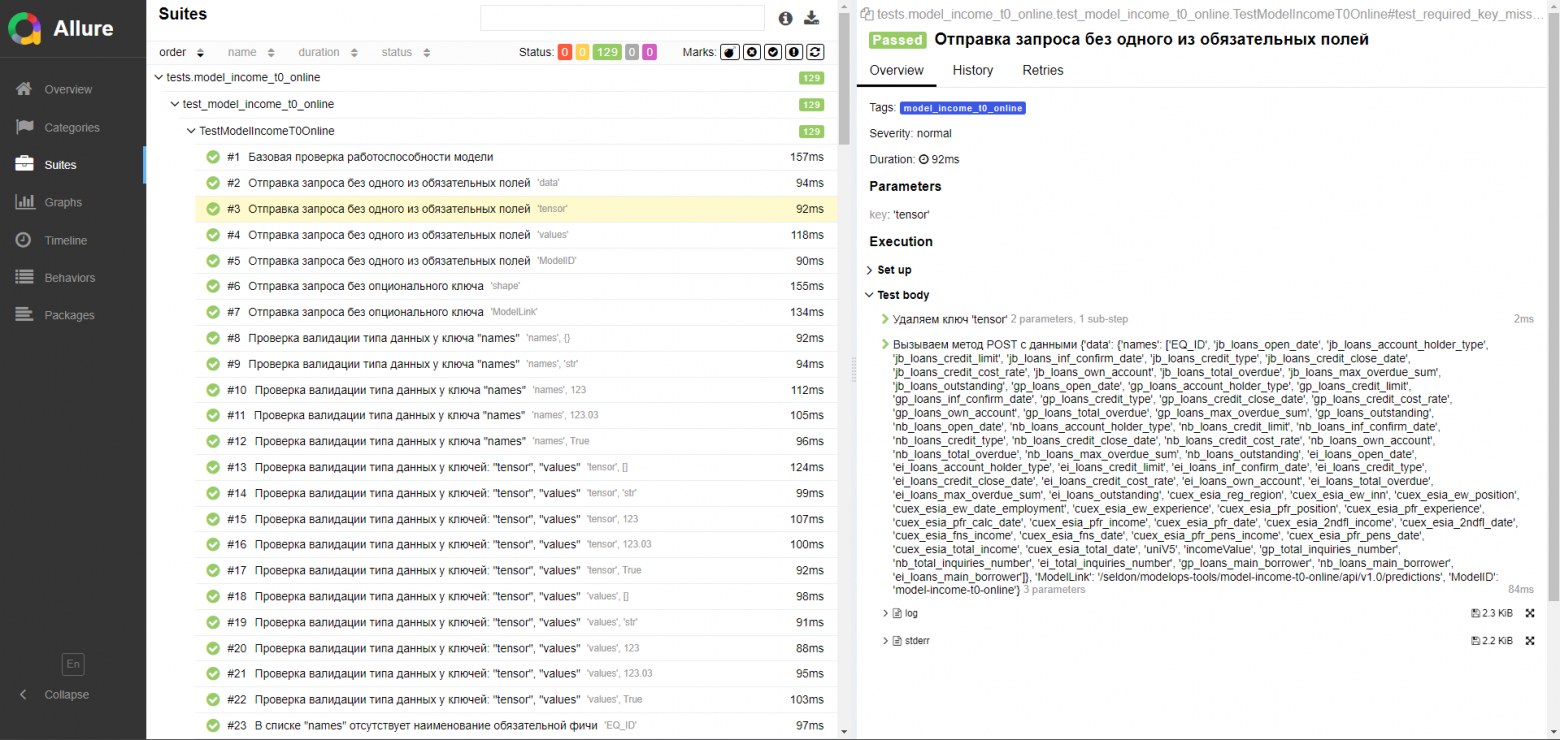1560x740 pixels.
Task: Click the Allure logo icon
Action: point(25,29)
